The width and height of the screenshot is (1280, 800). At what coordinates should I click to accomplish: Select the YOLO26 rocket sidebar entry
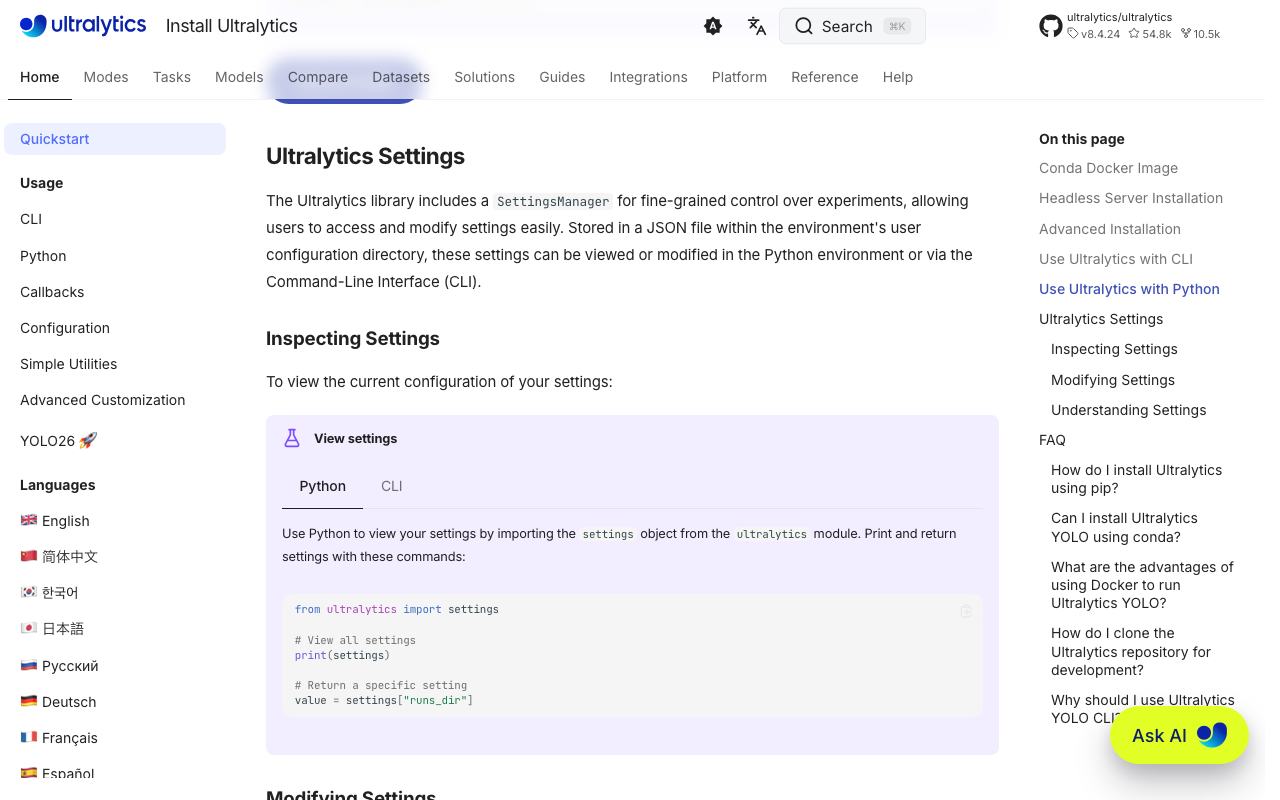tap(58, 440)
